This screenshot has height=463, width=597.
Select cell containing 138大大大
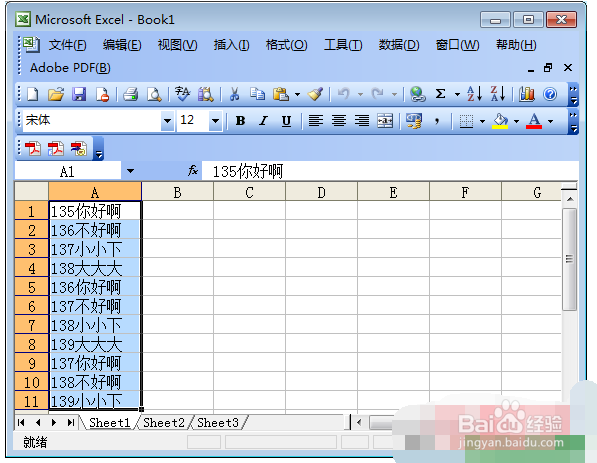click(x=95, y=268)
